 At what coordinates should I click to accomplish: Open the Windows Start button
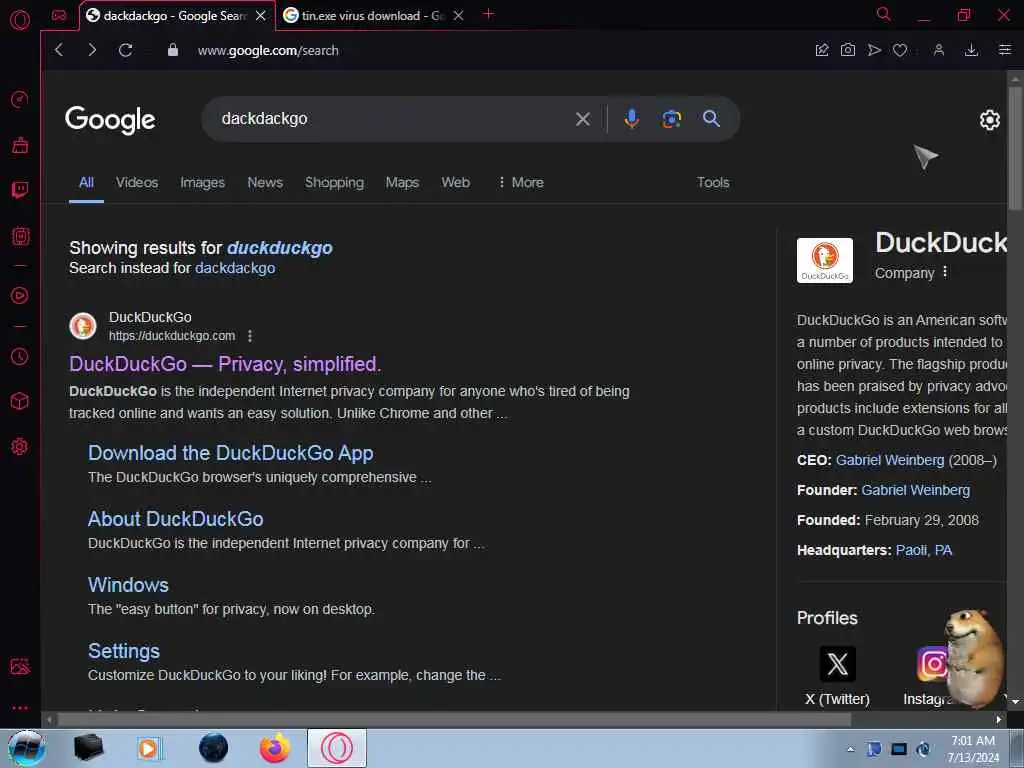click(x=26, y=748)
